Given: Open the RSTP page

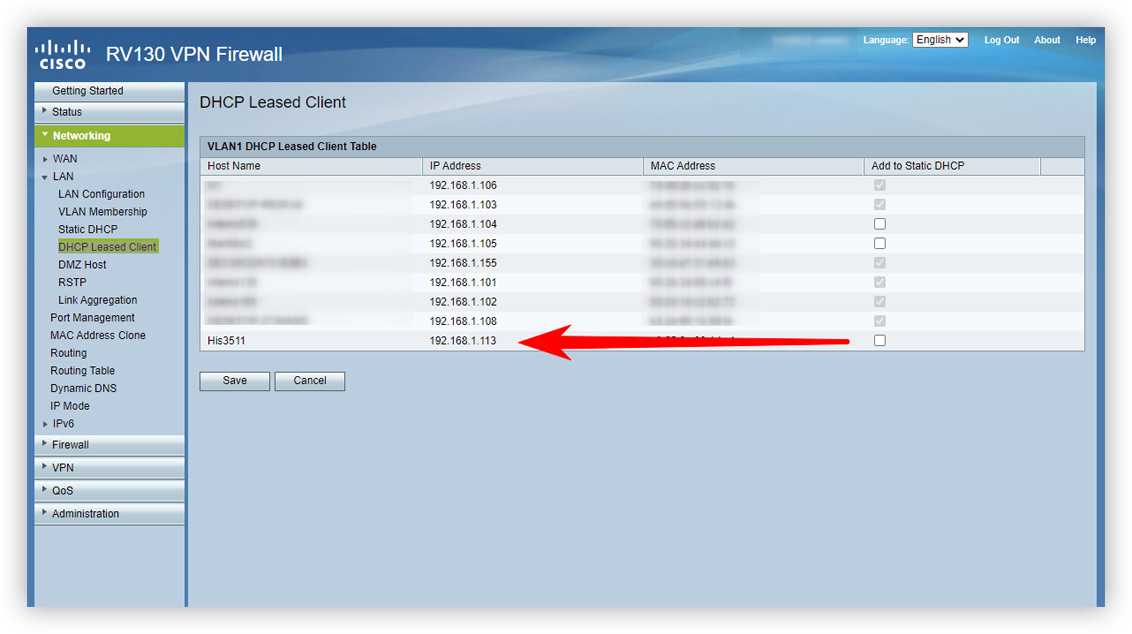Looking at the screenshot, I should (x=72, y=282).
